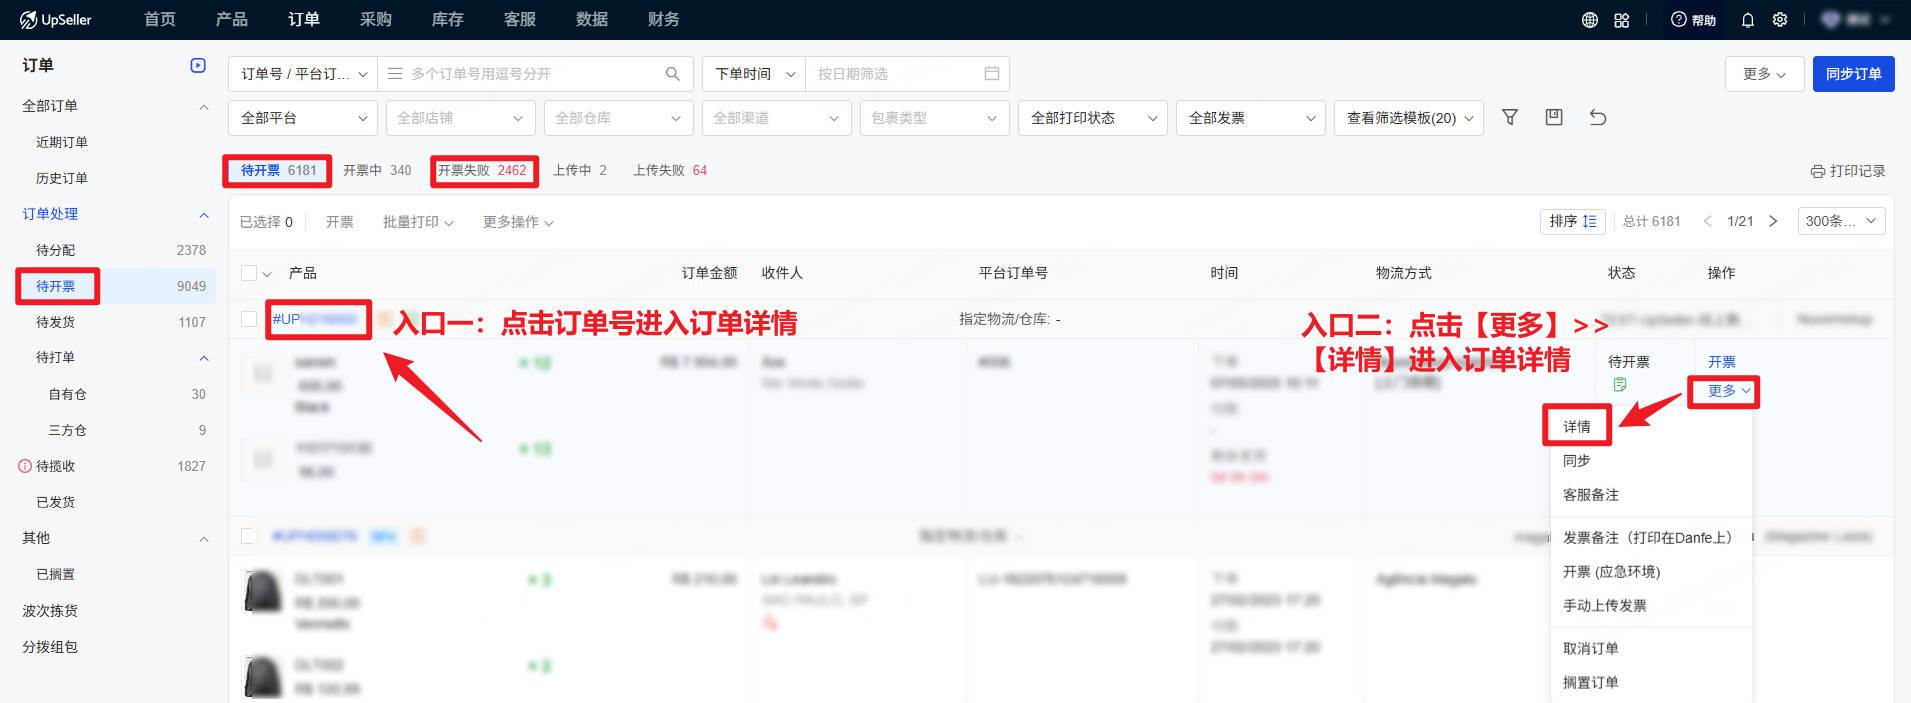Select 手动上传发票 in the menu
1911x703 pixels.
1605,606
